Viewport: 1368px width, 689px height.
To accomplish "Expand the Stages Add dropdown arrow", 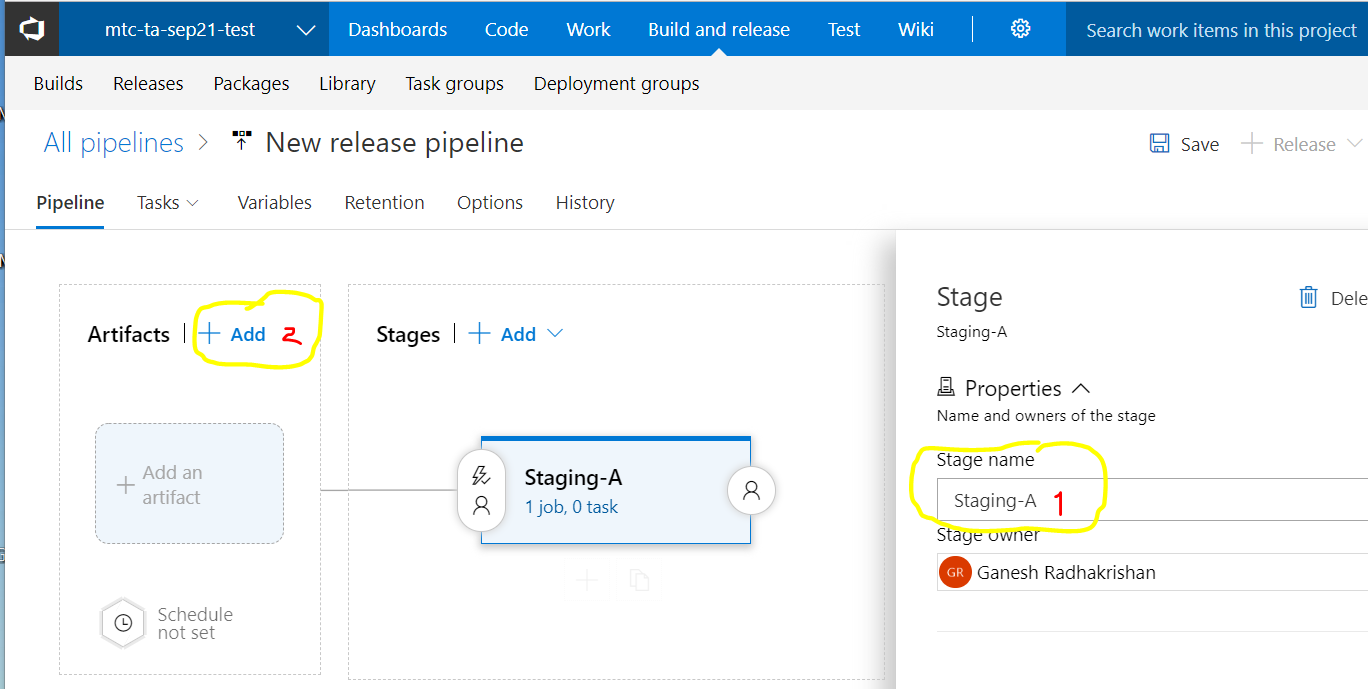I will pyautogui.click(x=556, y=334).
